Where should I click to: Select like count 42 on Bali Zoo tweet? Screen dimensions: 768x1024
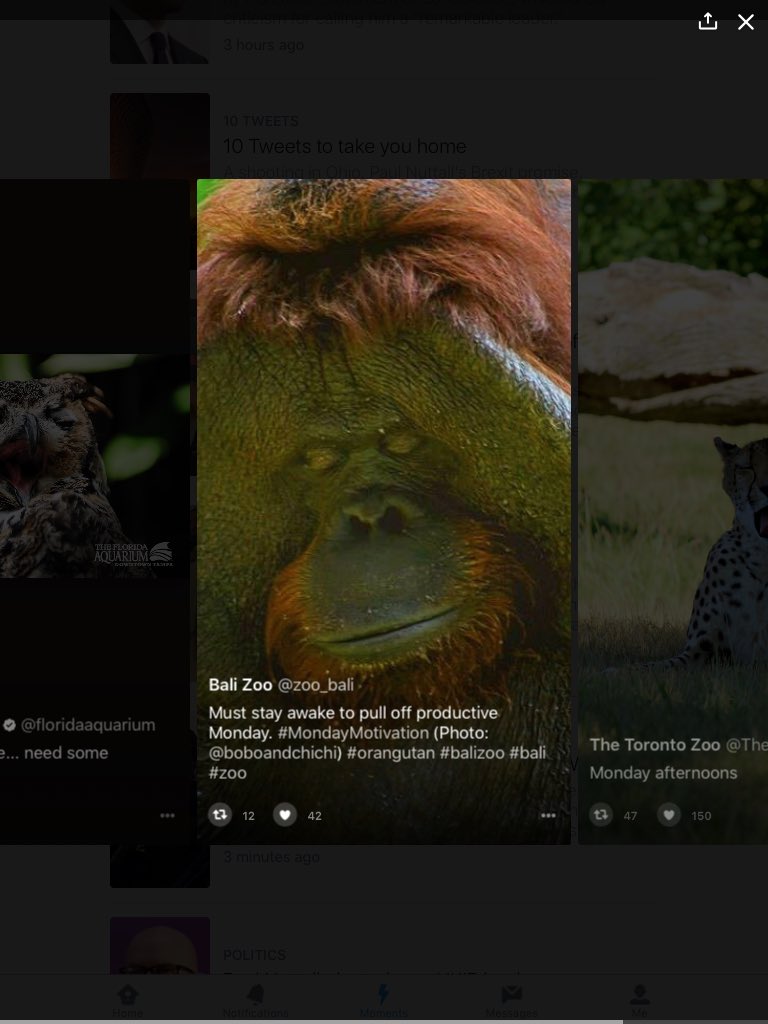315,816
